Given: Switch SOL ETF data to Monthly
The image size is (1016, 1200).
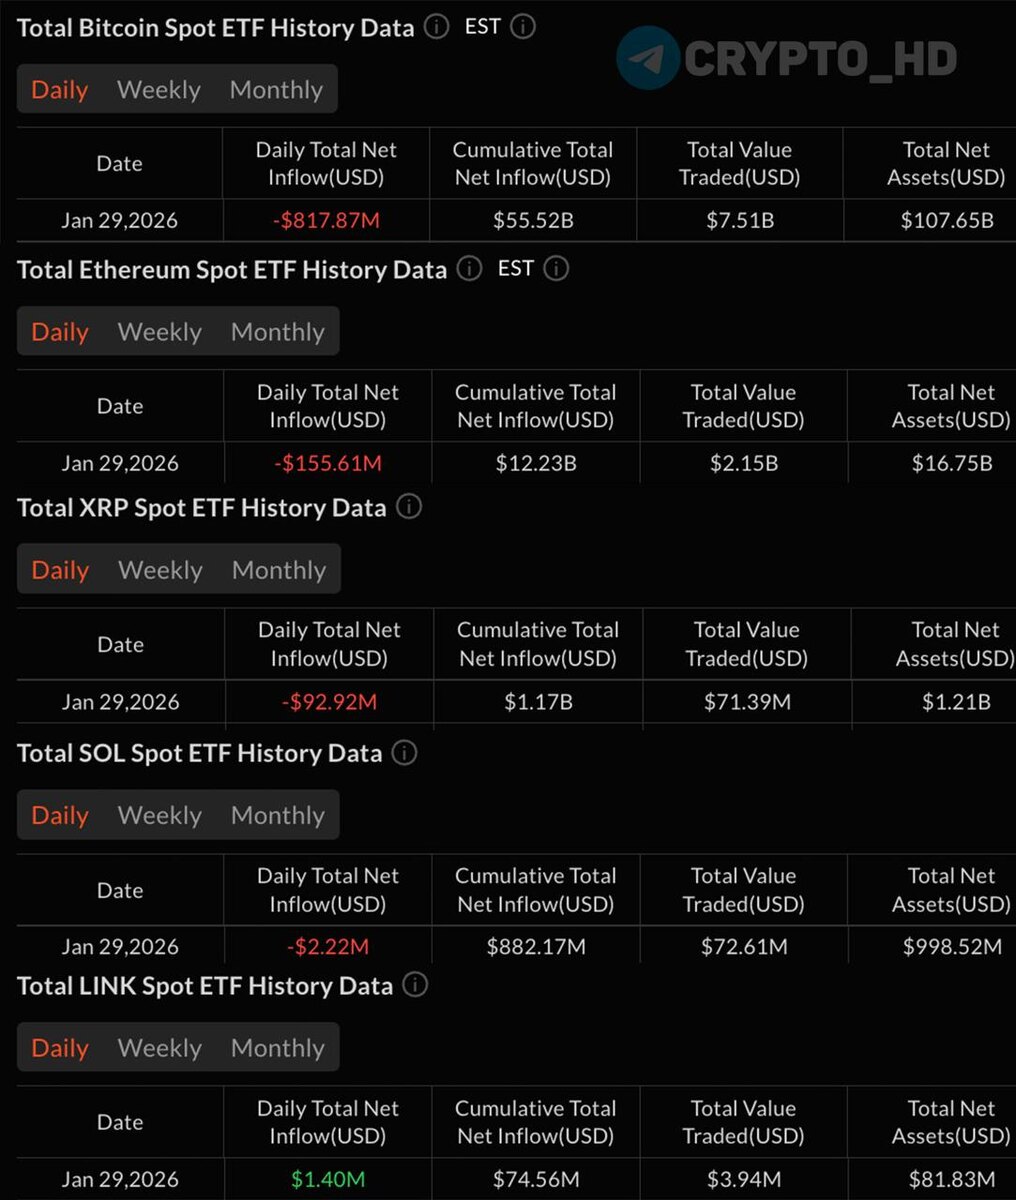Looking at the screenshot, I should (277, 815).
